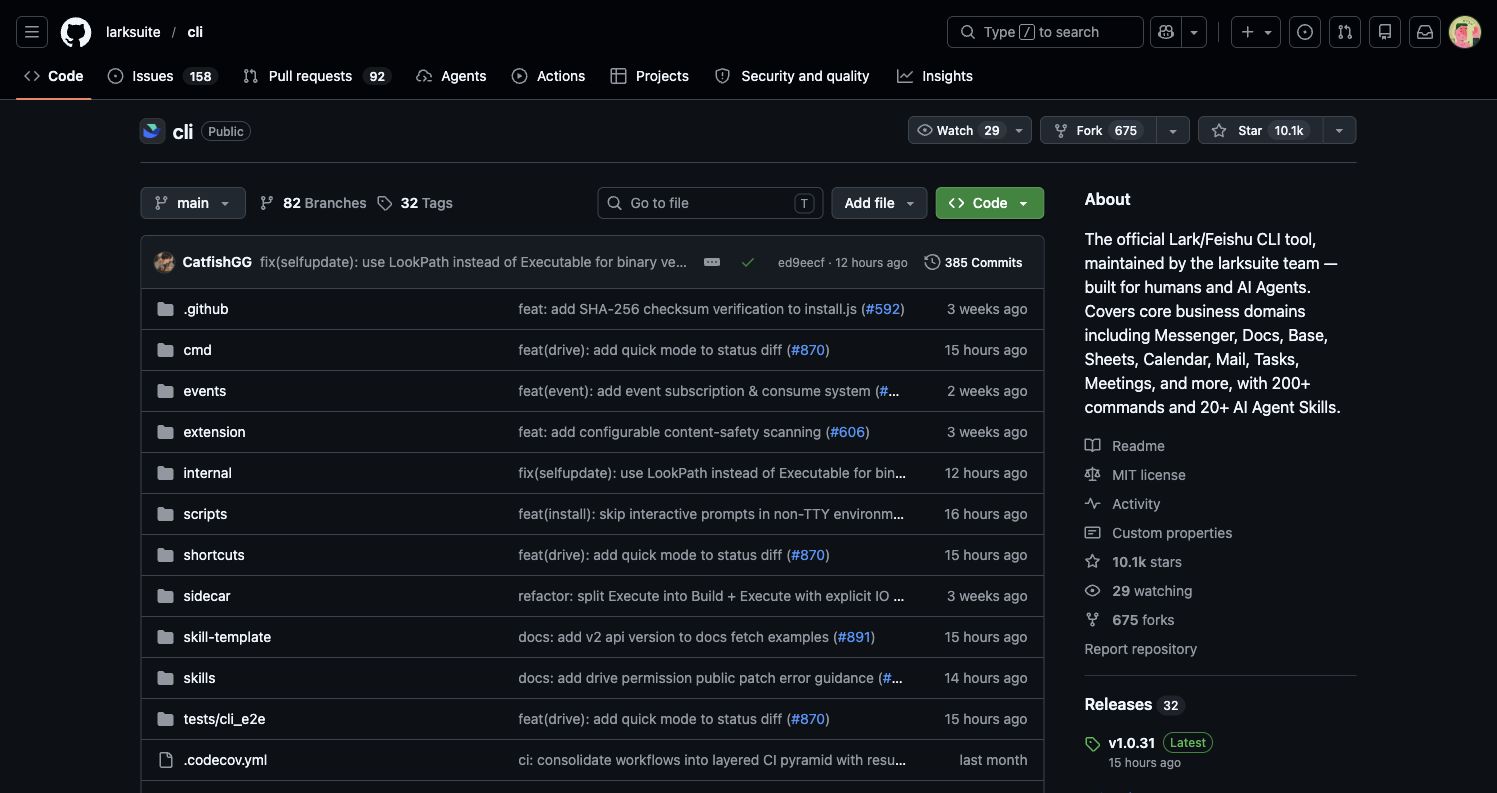Open the skill-template folder
The image size is (1497, 793).
click(x=227, y=637)
